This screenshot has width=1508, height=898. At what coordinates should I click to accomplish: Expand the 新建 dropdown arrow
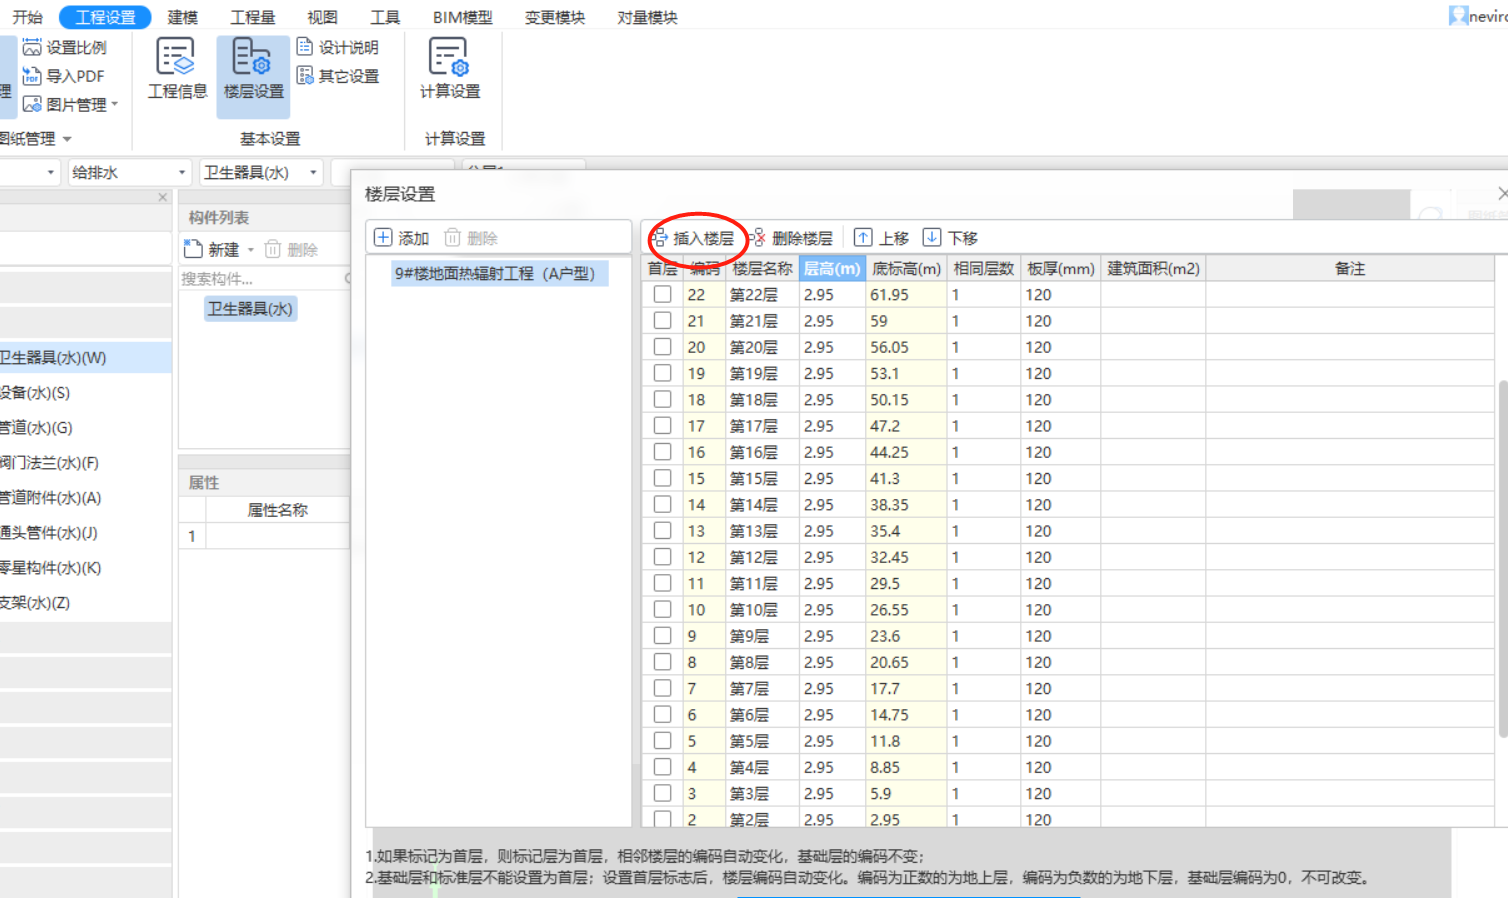tap(252, 249)
